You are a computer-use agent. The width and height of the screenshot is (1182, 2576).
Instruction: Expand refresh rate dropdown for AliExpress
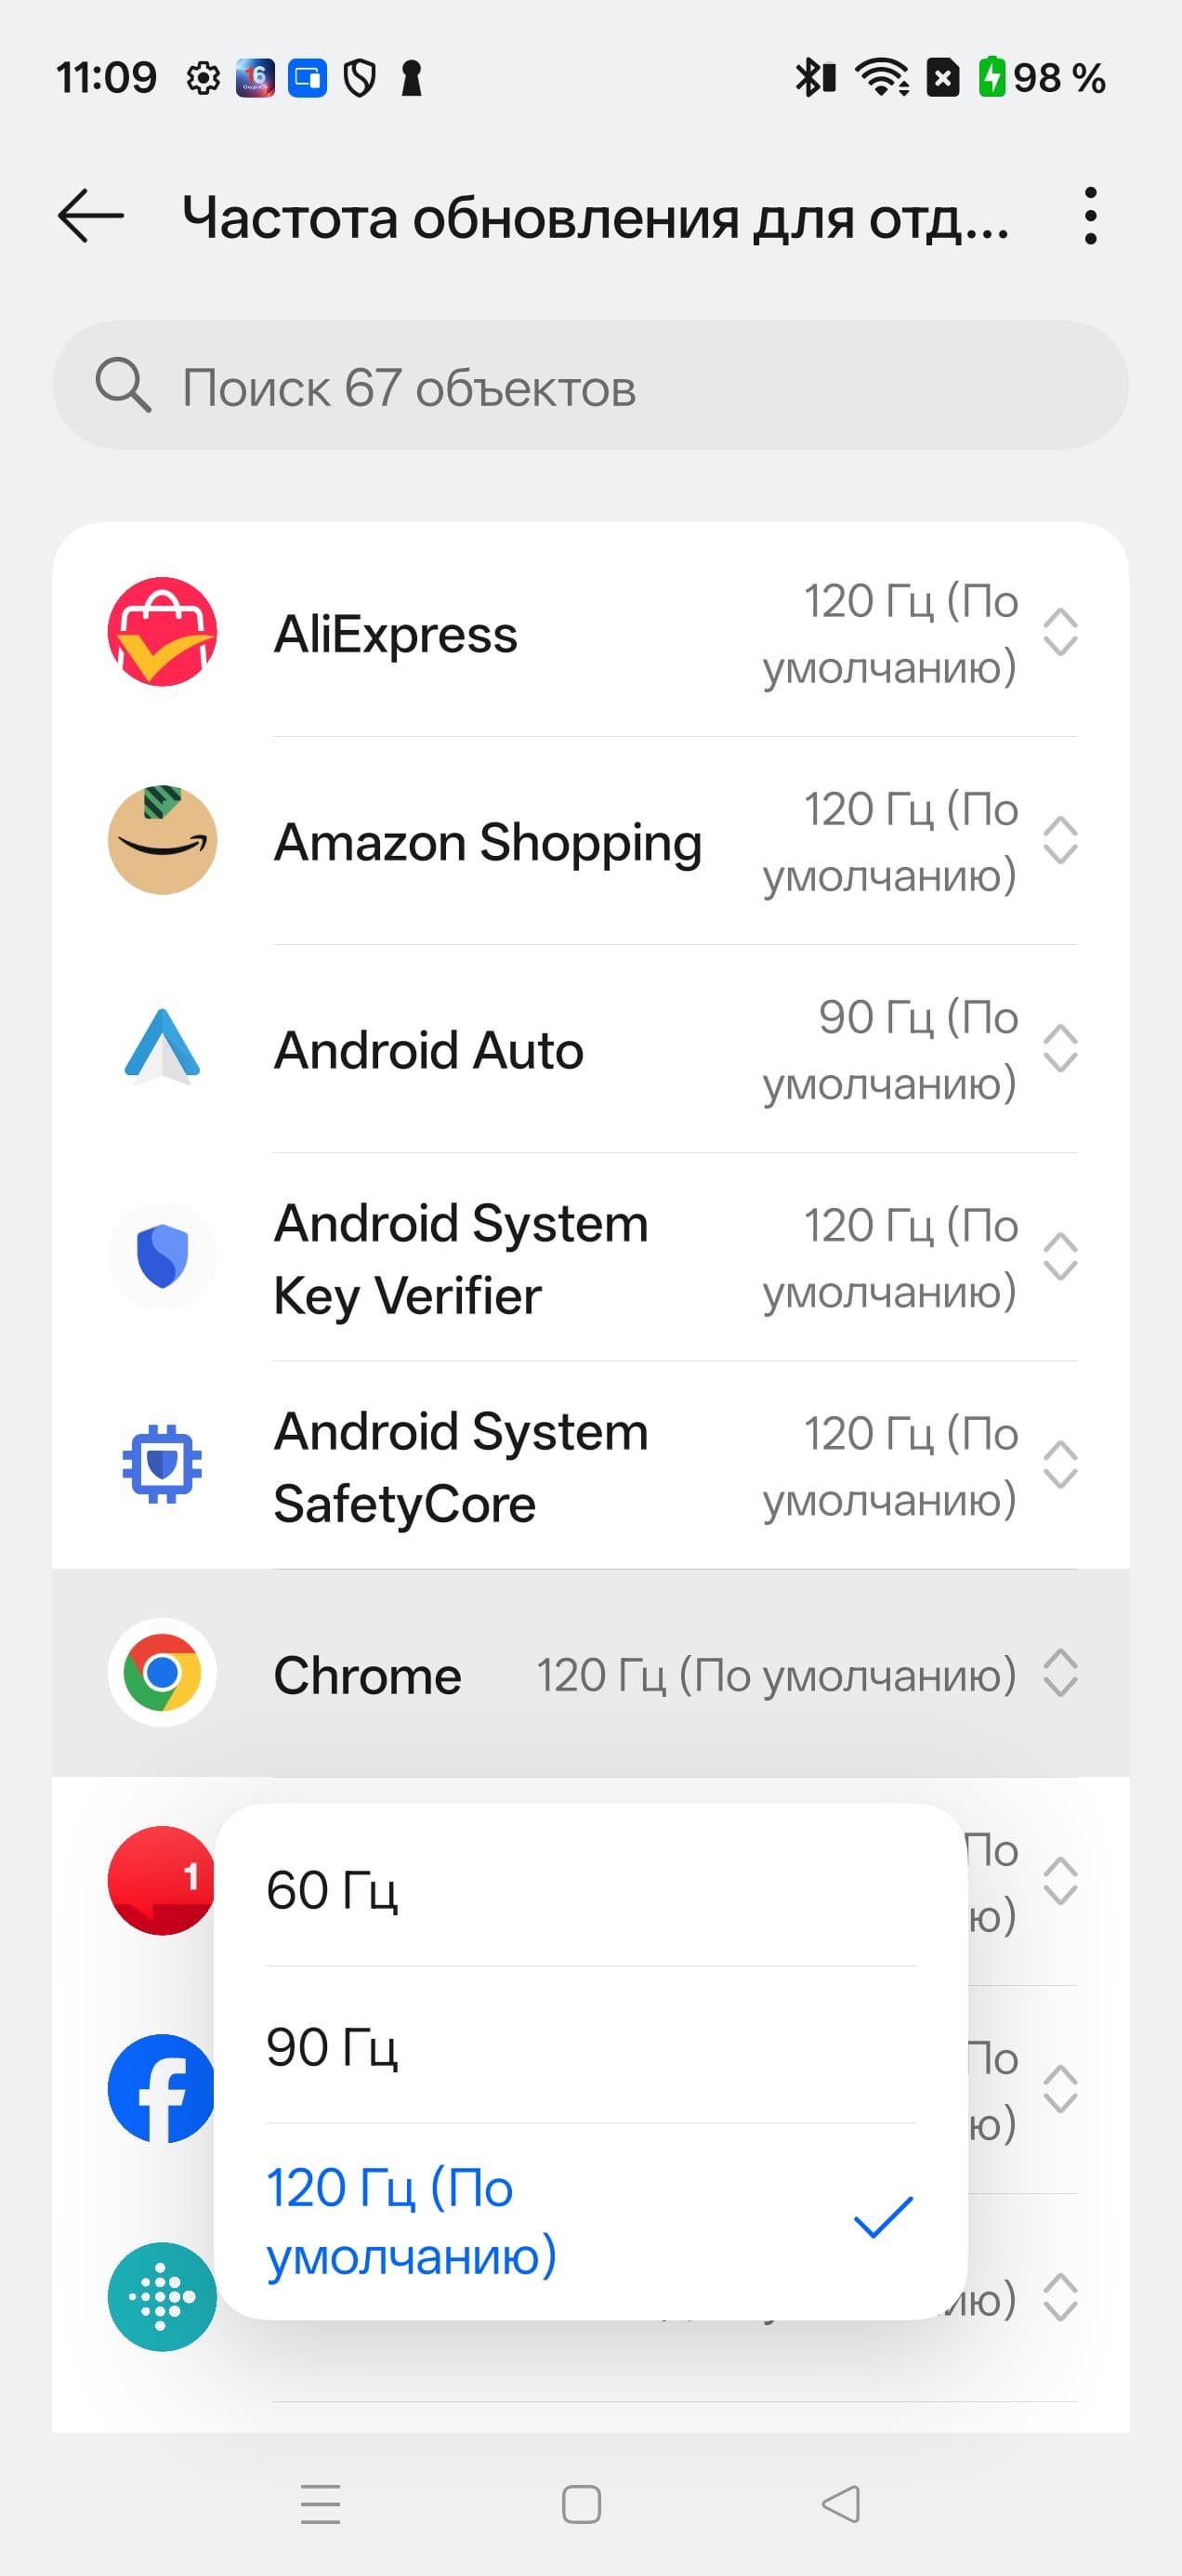[1060, 632]
